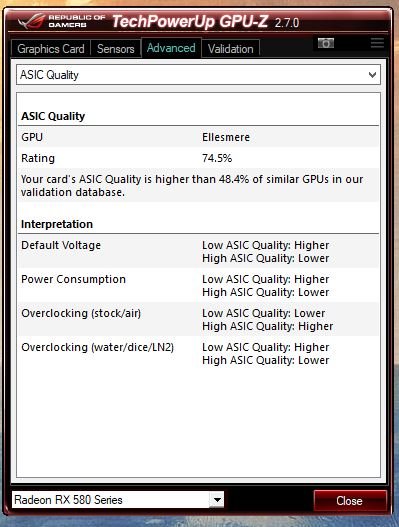Click the camera screenshot icon
Screen dimensions: 399x527
click(326, 43)
